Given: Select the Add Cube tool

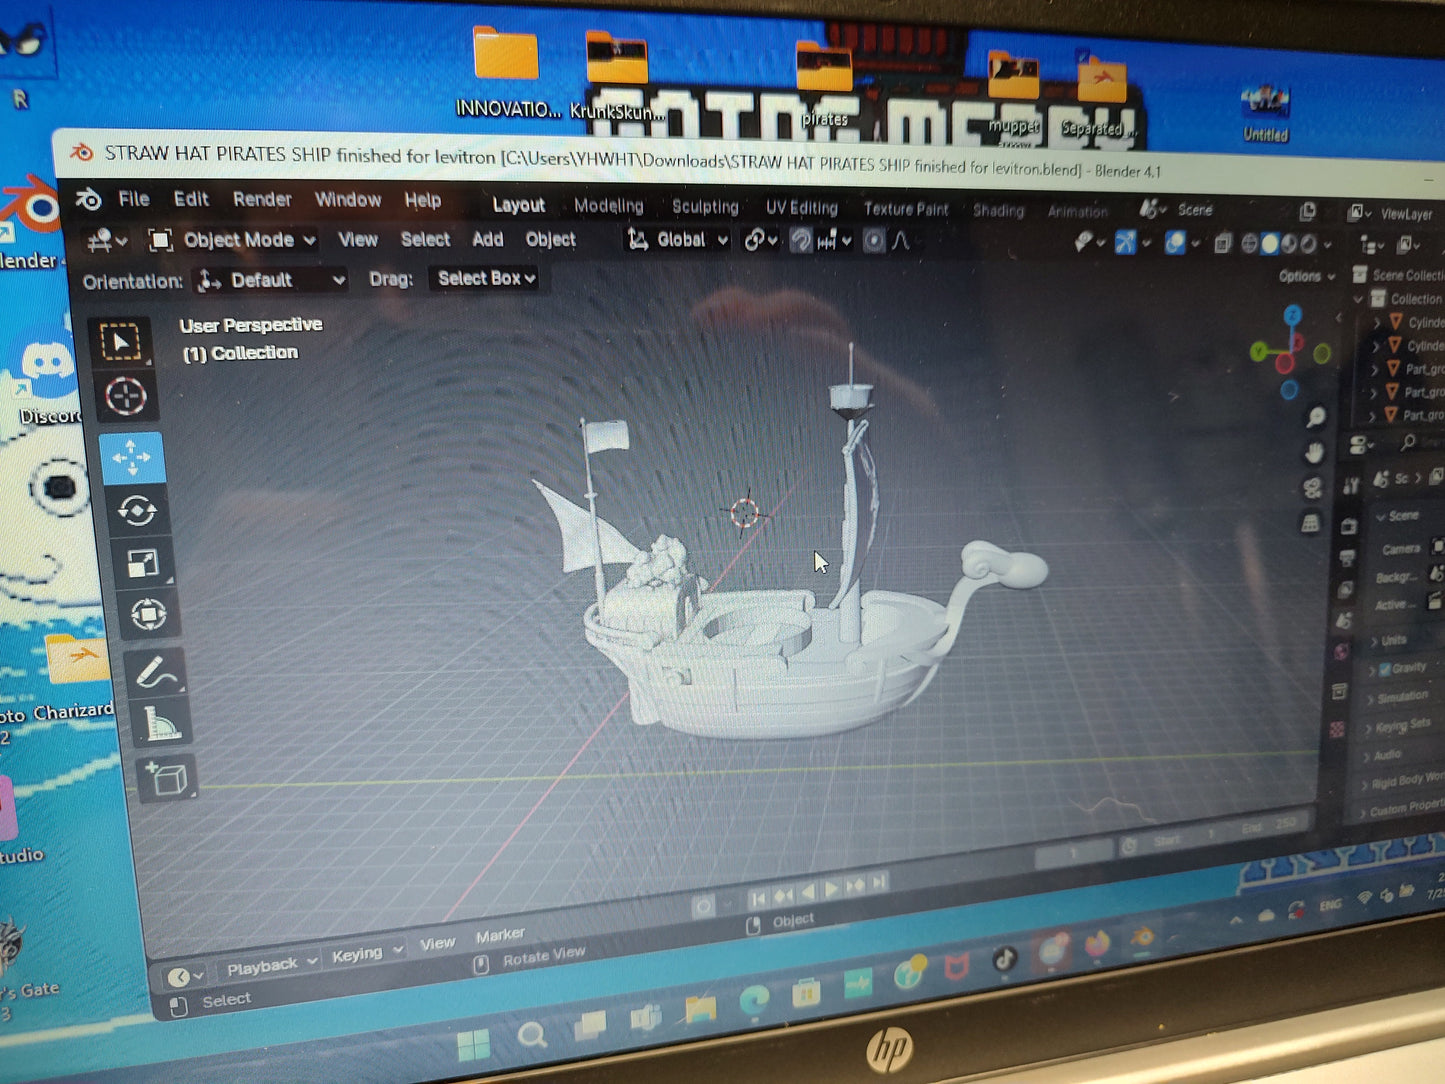Looking at the screenshot, I should click(x=166, y=778).
